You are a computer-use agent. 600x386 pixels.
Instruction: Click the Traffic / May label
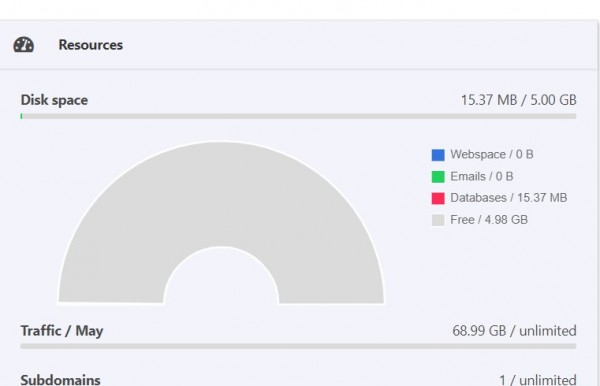pos(62,331)
